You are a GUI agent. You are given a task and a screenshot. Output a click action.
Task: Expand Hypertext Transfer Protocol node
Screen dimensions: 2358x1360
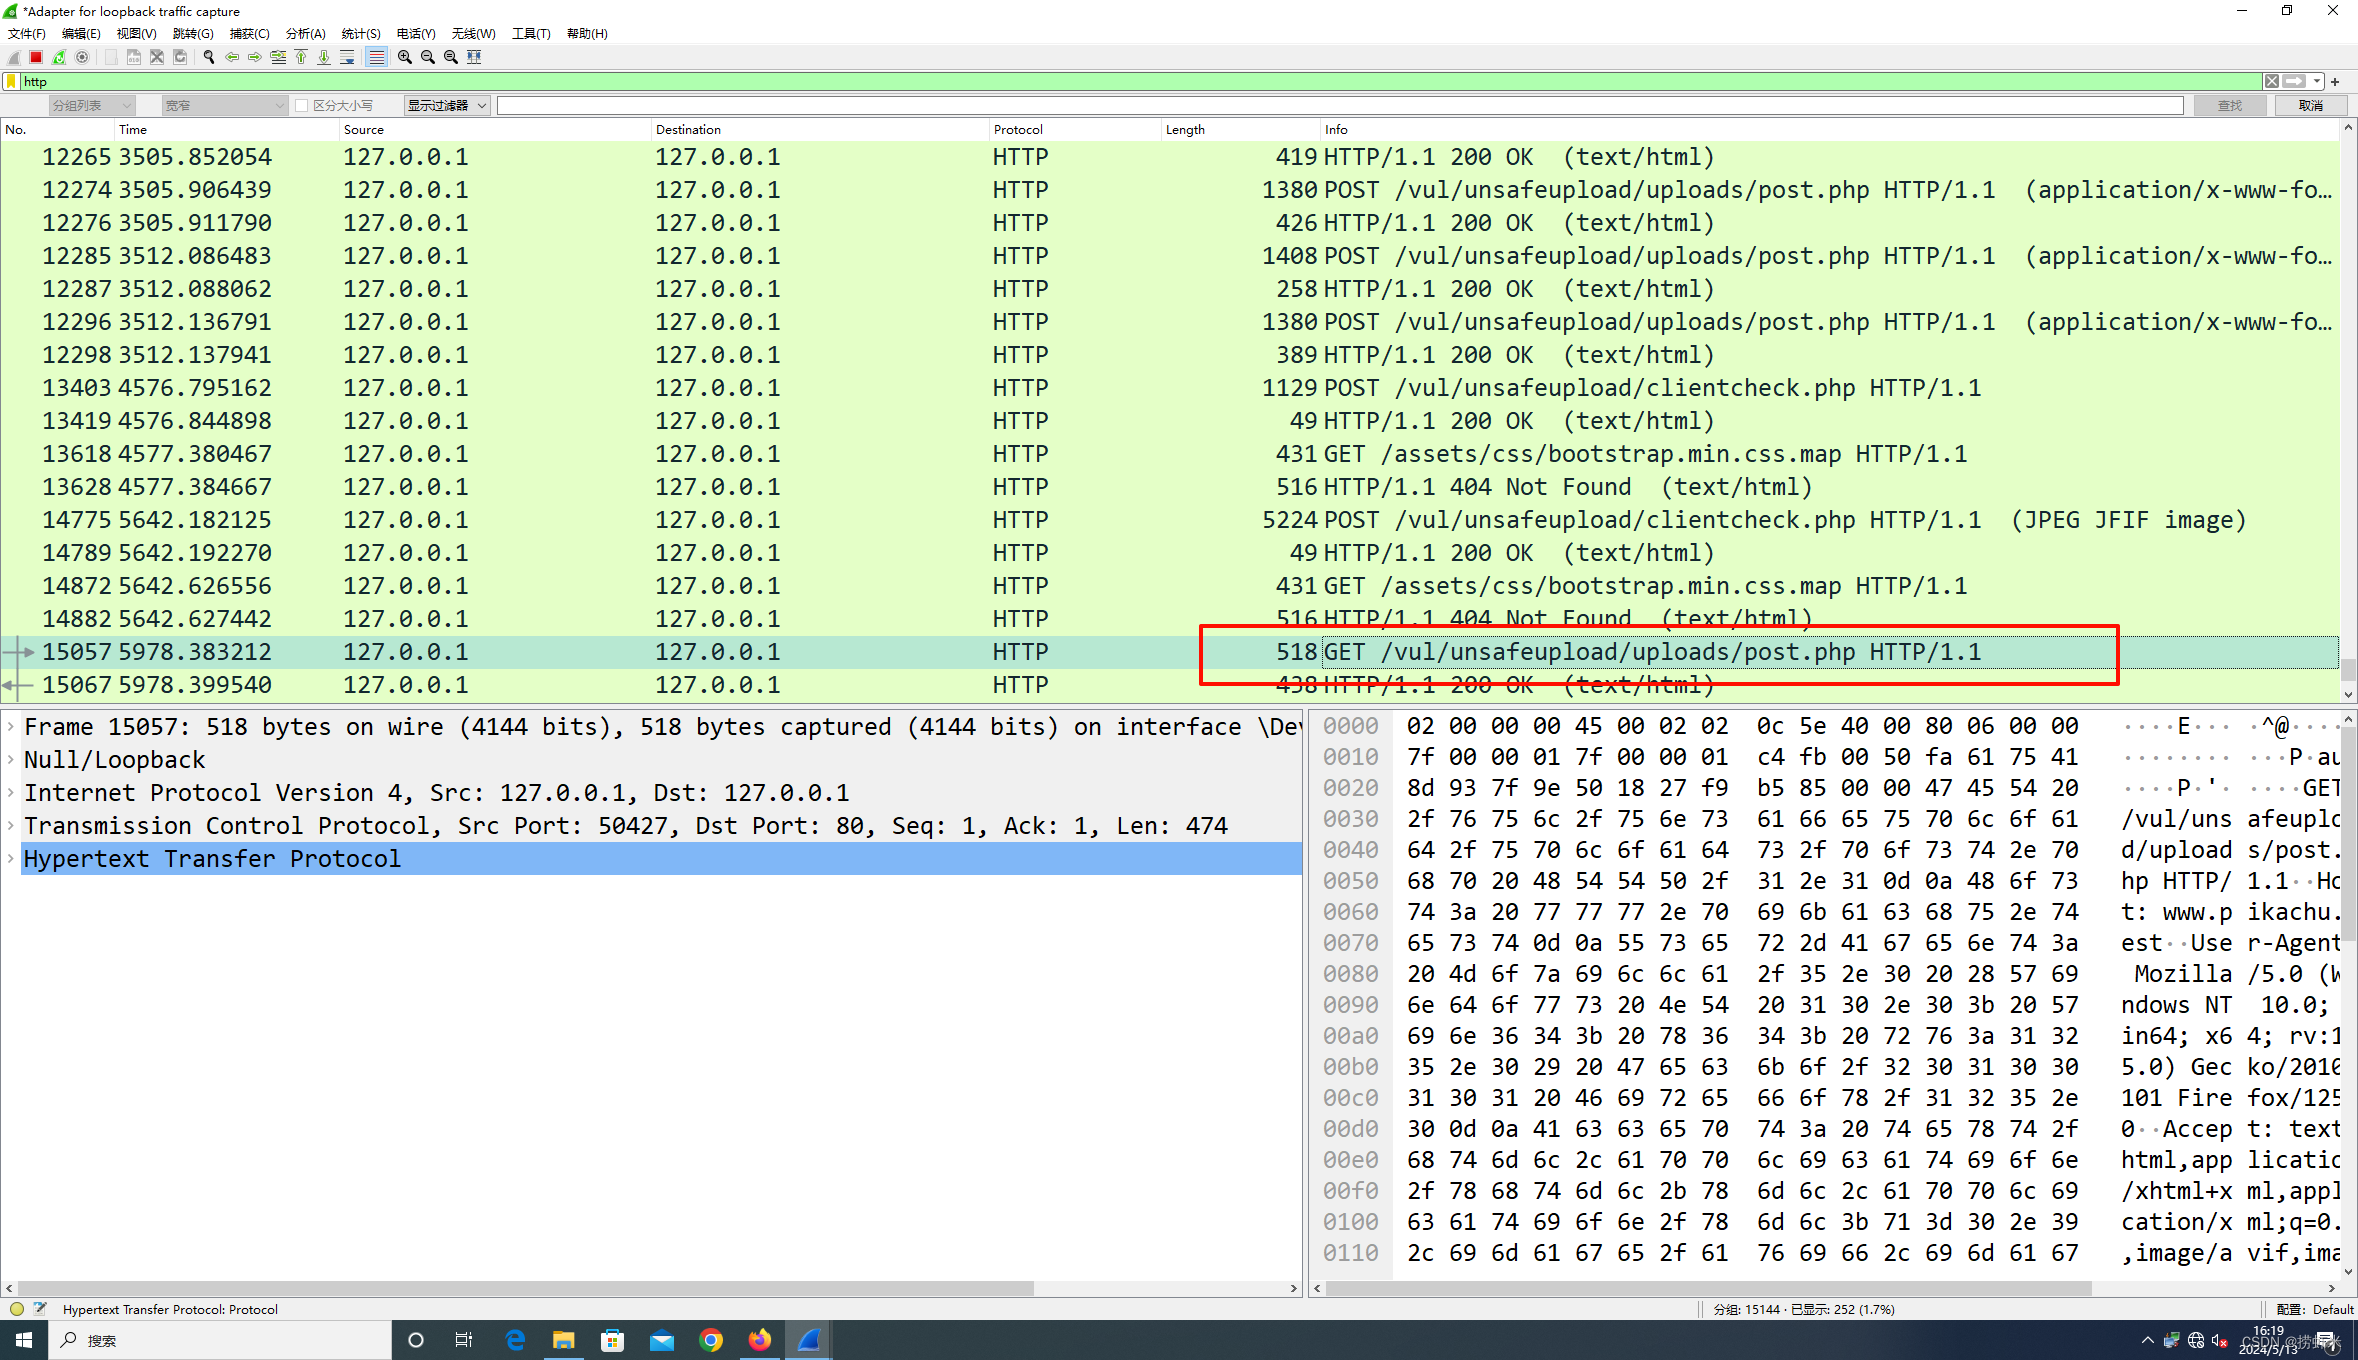click(11, 859)
